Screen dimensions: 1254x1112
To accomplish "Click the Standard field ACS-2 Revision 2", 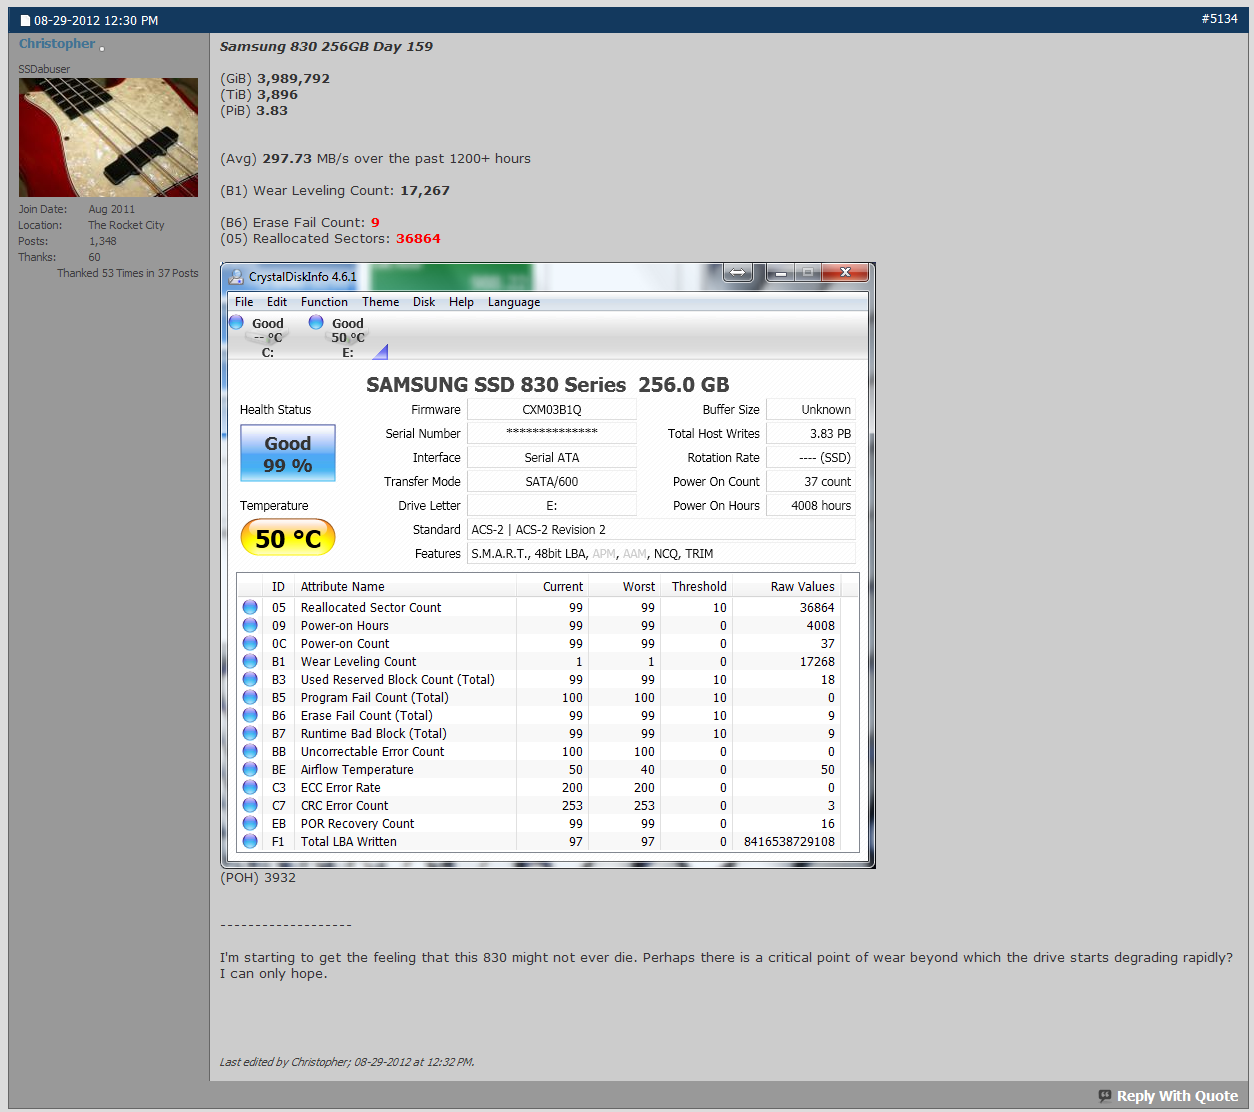I will tap(661, 530).
